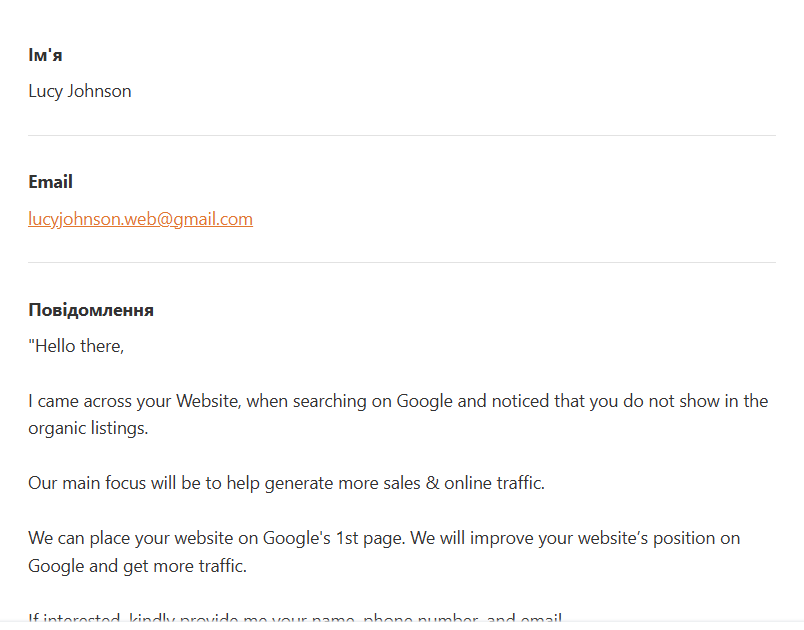Click the "Hello there," greeting line
804x630 pixels.
coord(76,346)
